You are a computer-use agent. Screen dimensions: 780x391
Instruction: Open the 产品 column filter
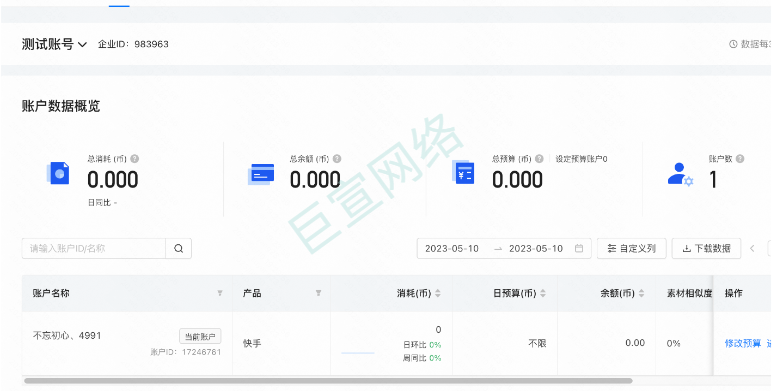318,293
